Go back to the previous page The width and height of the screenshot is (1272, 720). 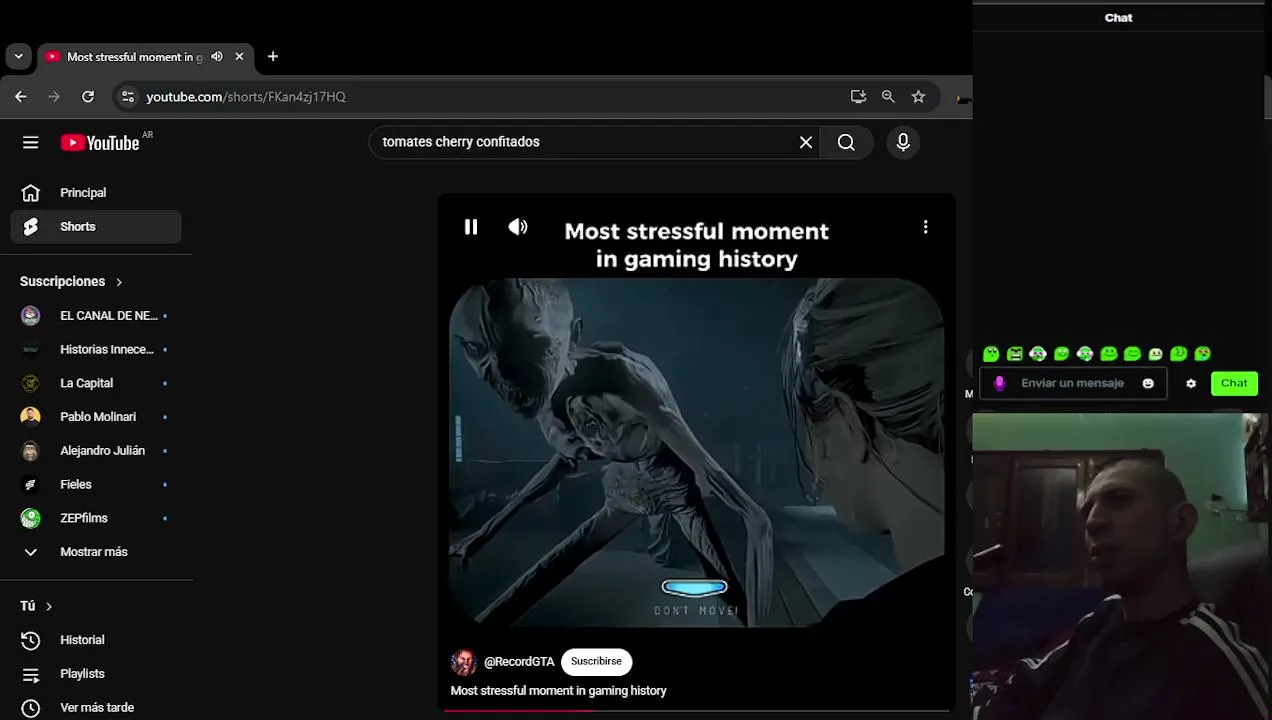click(21, 97)
